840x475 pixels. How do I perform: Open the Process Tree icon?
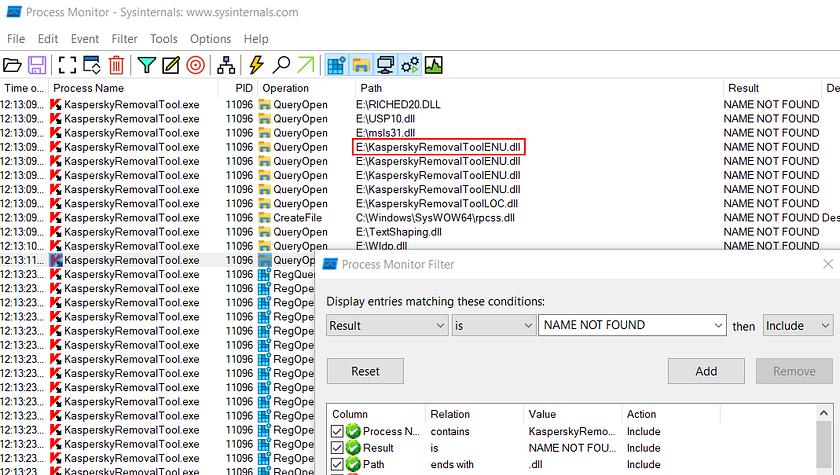[x=226, y=65]
